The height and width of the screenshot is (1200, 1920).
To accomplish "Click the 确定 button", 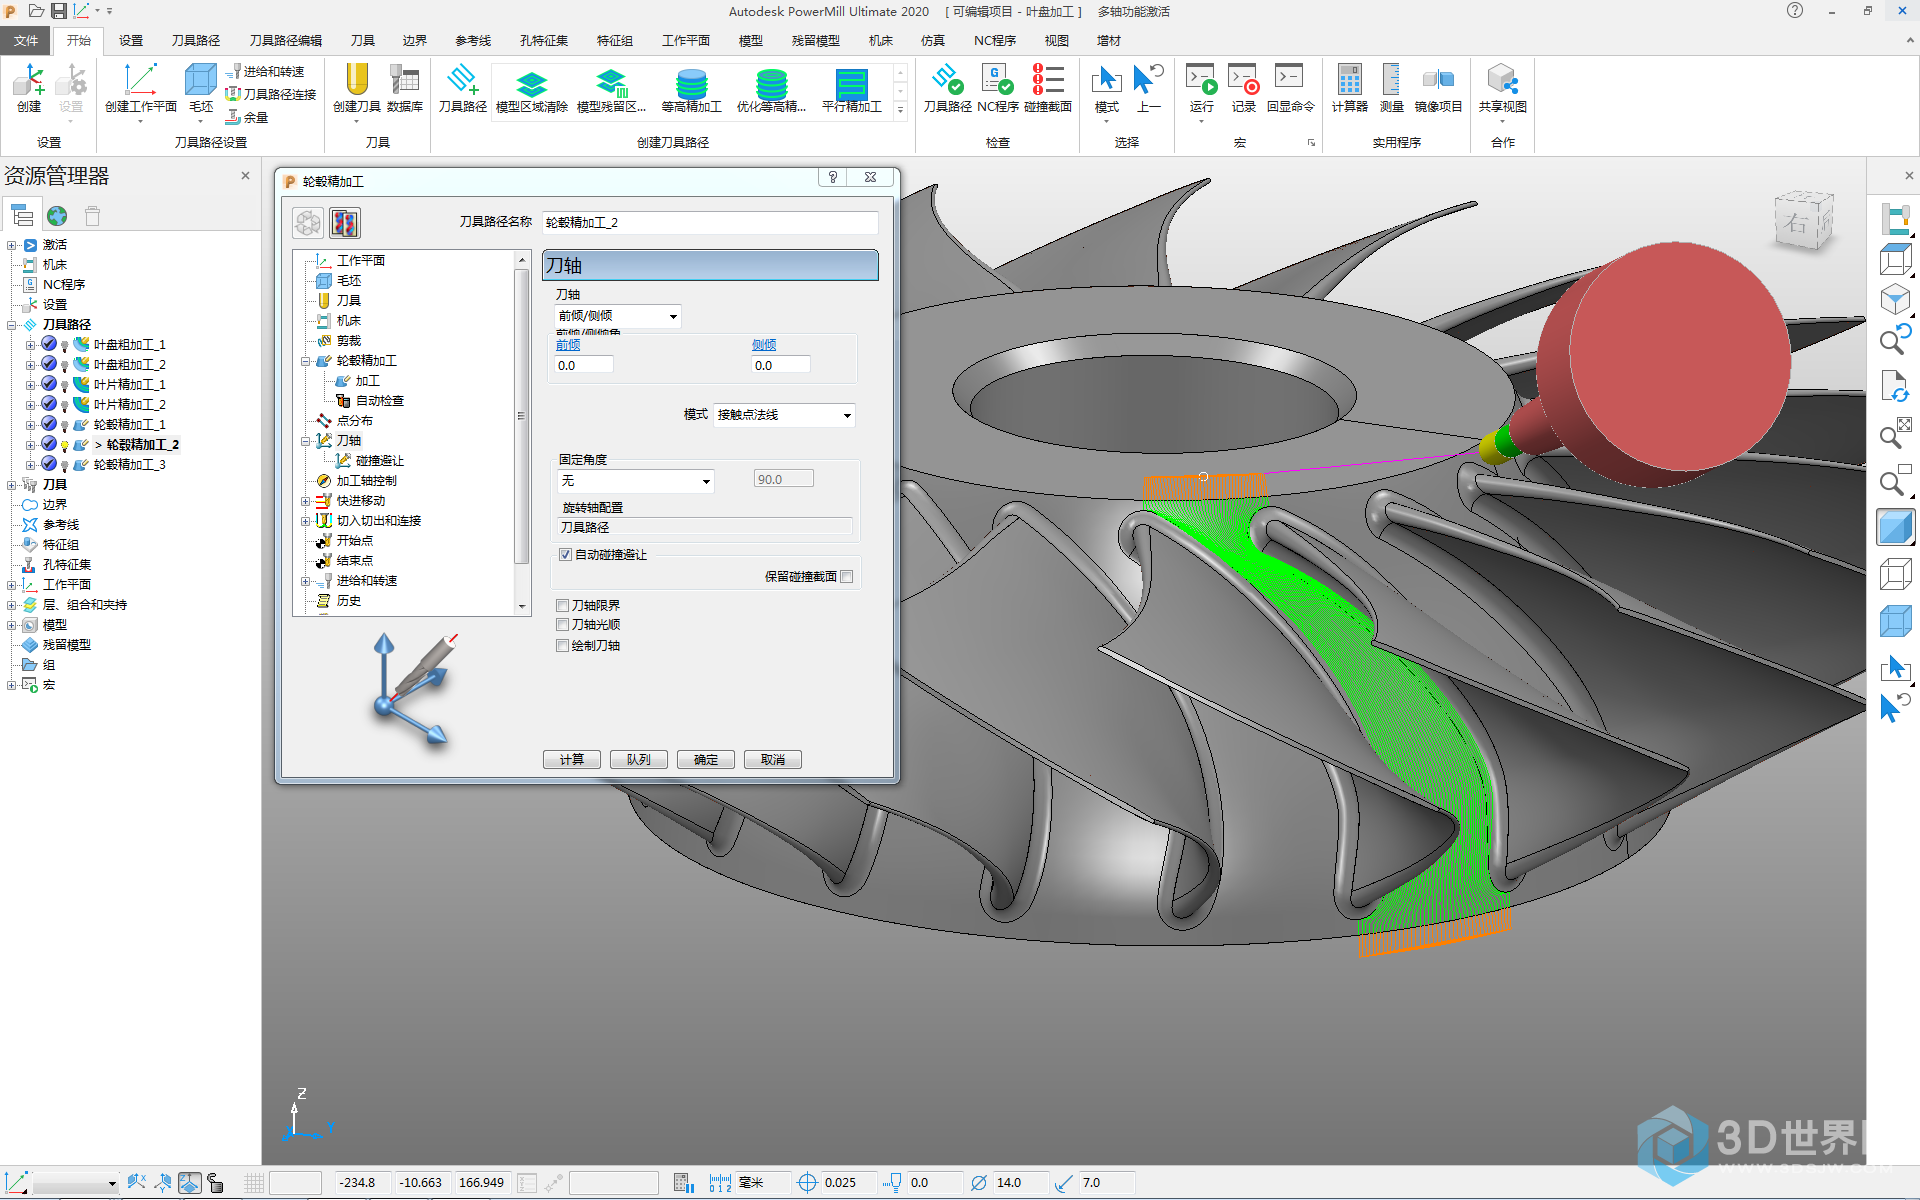I will (x=706, y=760).
